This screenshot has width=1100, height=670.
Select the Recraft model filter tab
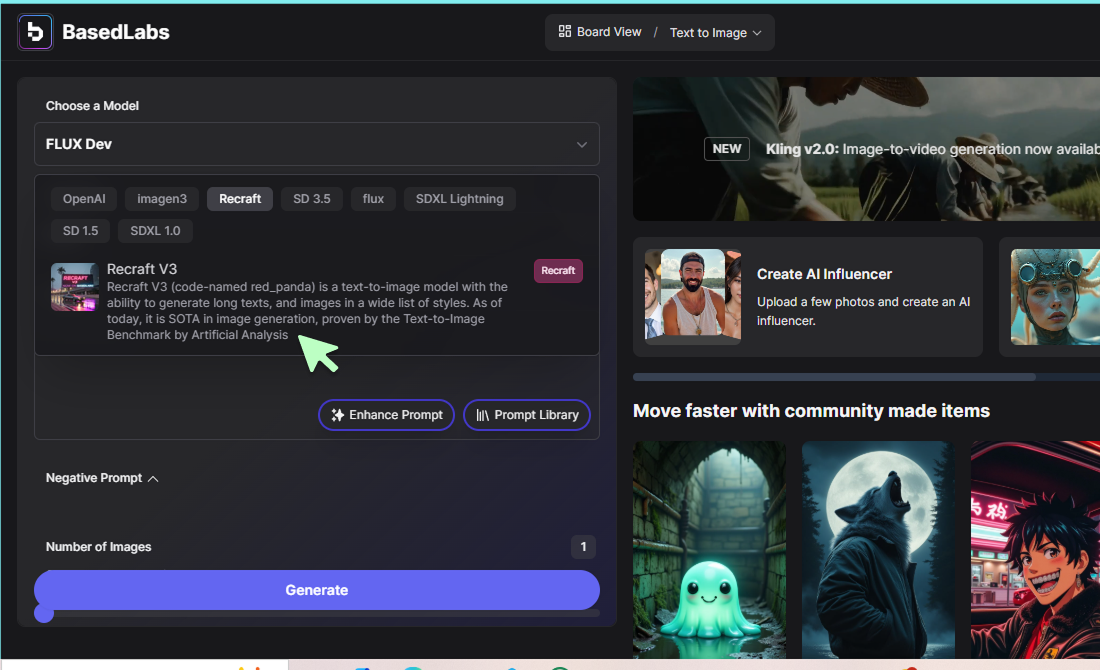click(240, 199)
